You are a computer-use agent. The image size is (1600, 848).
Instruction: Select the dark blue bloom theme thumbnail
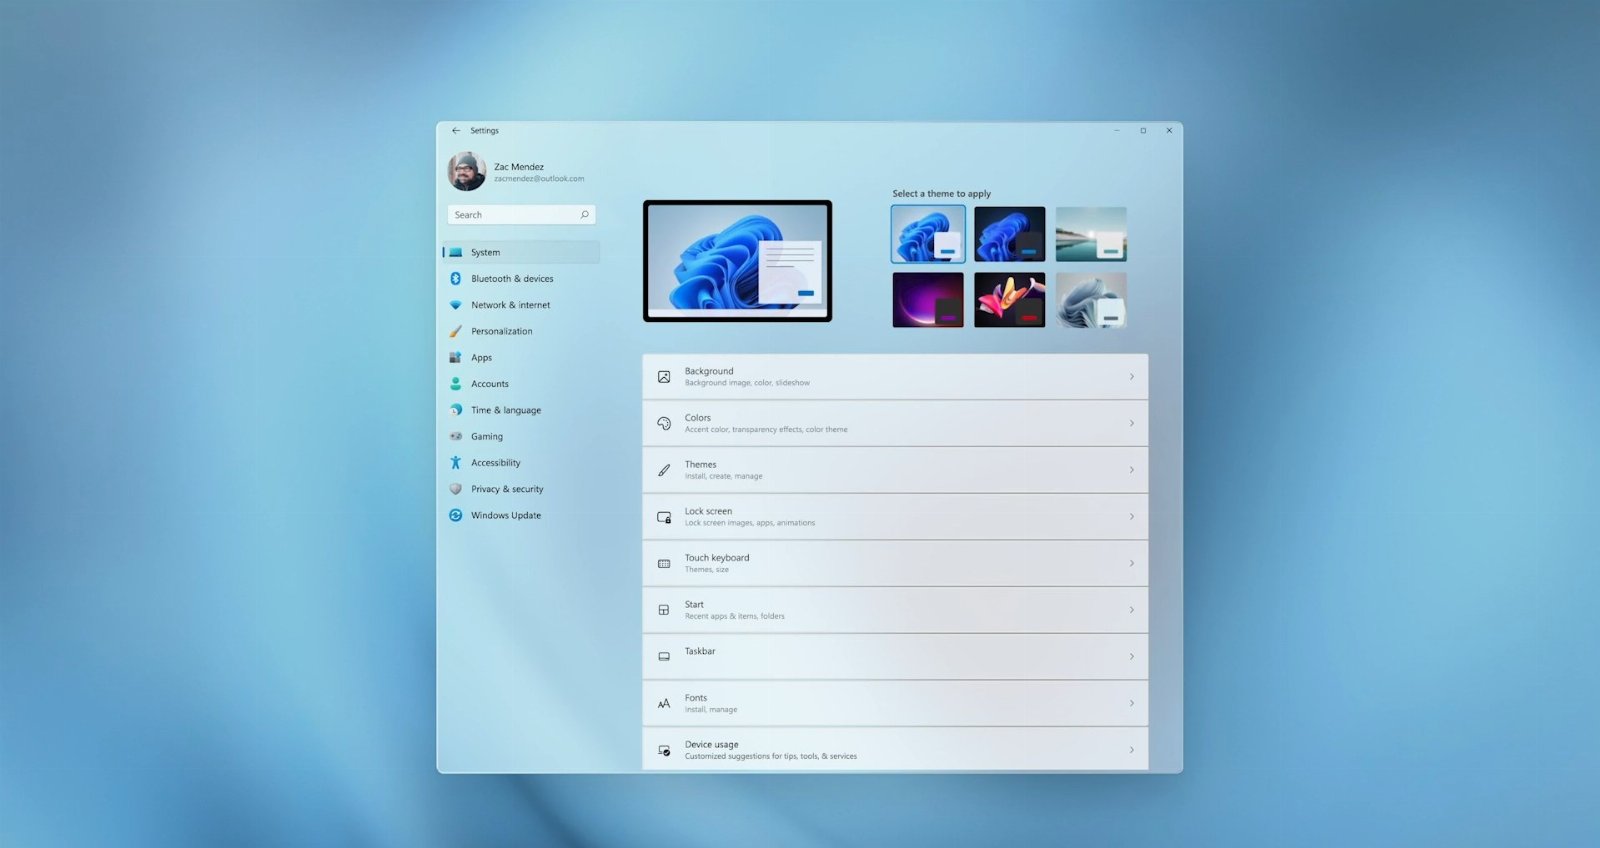tap(1009, 234)
